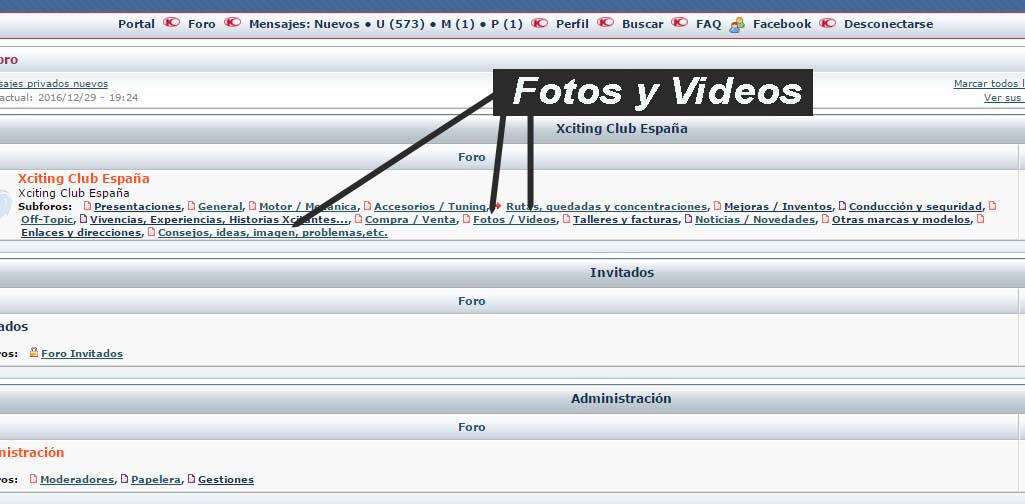Click the page icon before Moderadores
The image size is (1025, 504).
[x=34, y=479]
